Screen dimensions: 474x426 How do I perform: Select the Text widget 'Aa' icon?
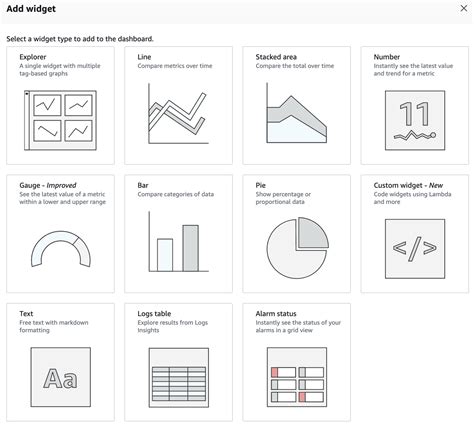pyautogui.click(x=60, y=377)
